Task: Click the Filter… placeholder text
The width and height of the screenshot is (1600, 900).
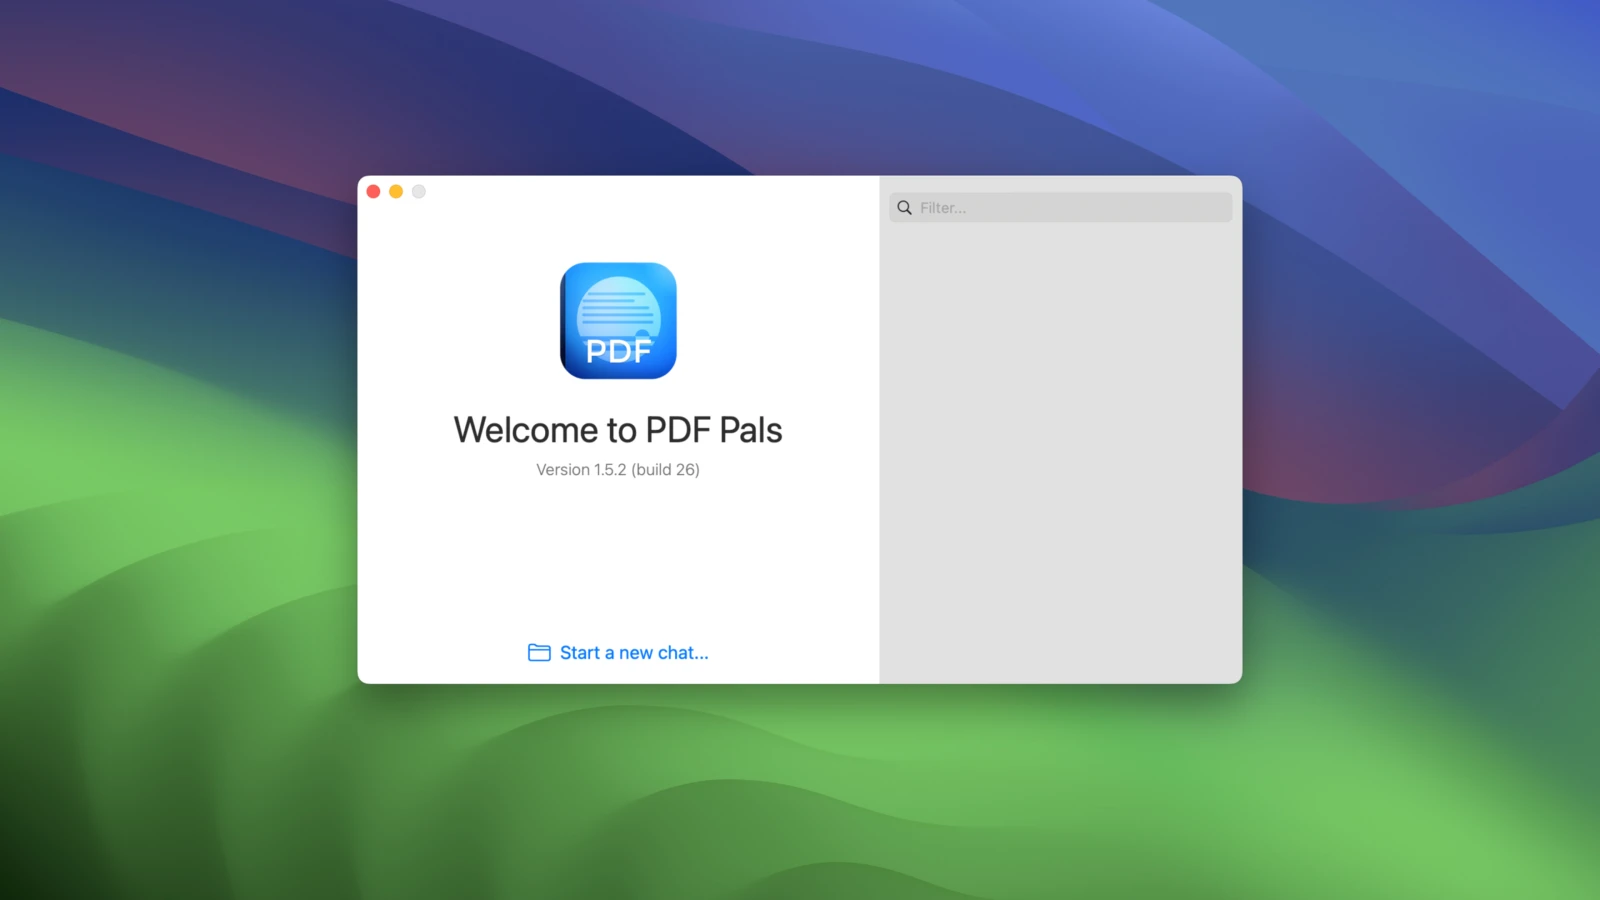Action: [x=943, y=208]
